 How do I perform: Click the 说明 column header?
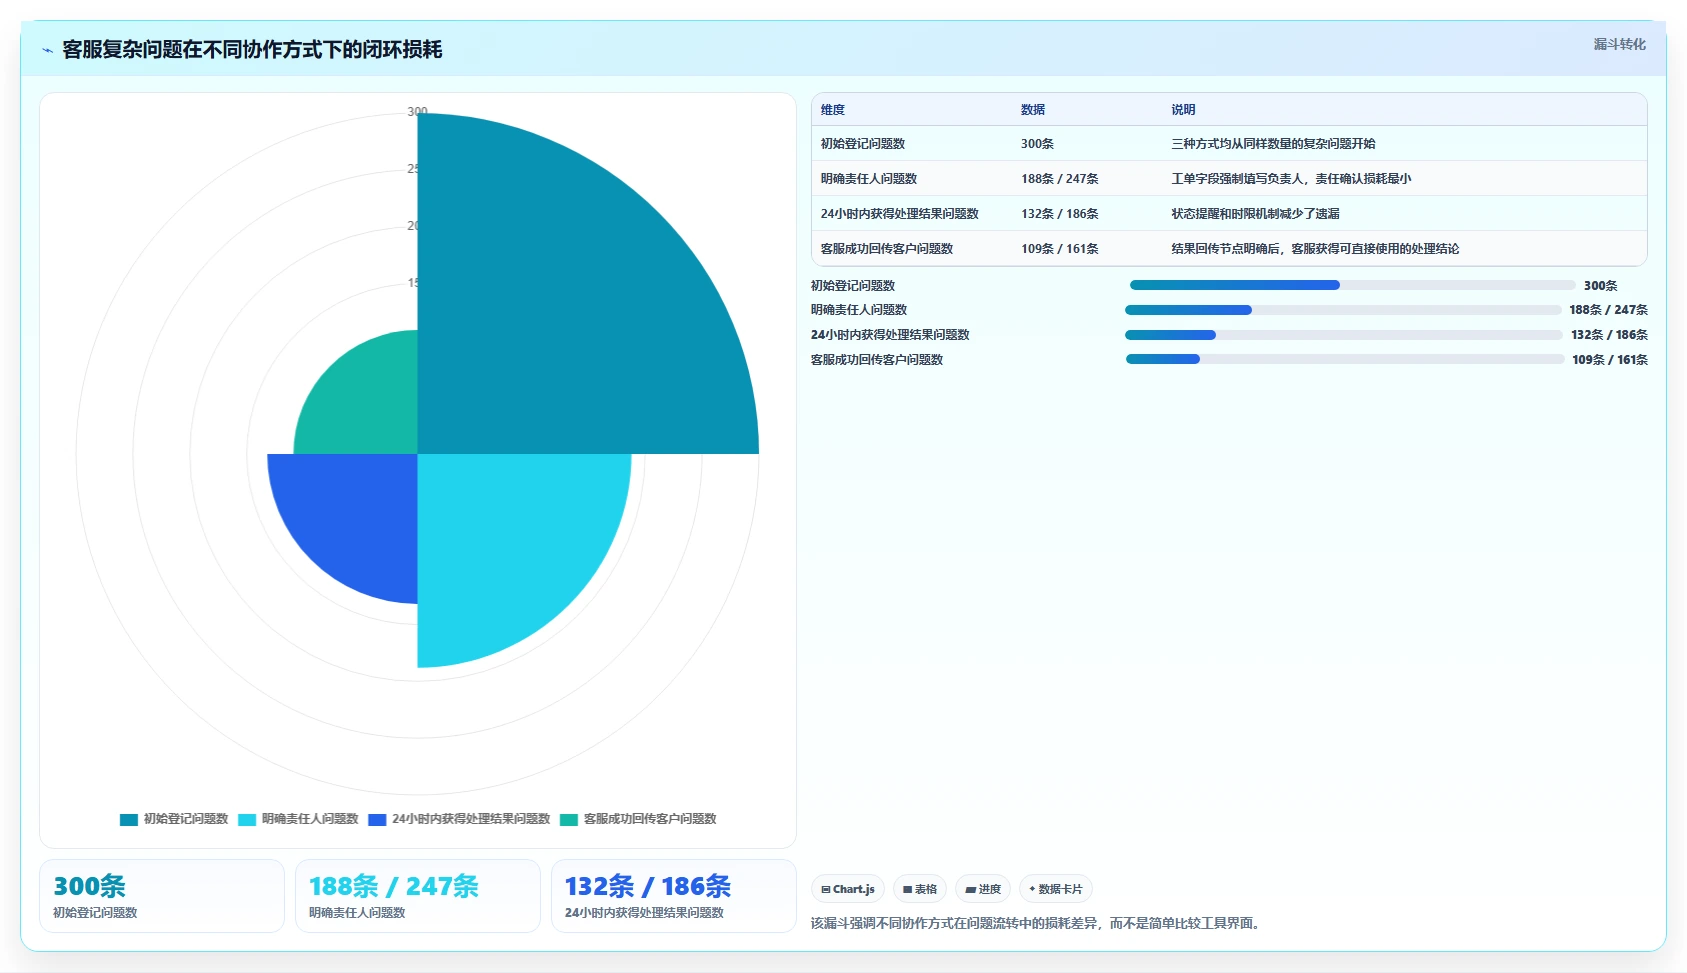click(x=1183, y=110)
